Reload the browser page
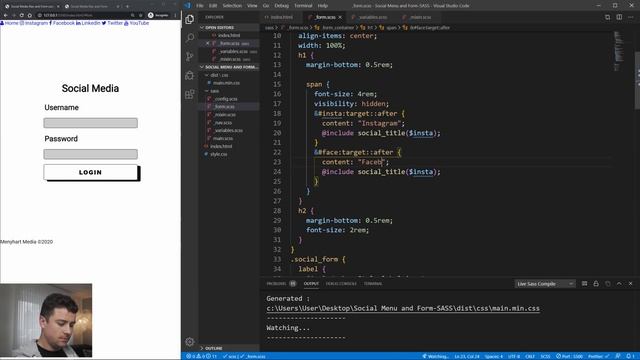This screenshot has width=640, height=360. 22,15
